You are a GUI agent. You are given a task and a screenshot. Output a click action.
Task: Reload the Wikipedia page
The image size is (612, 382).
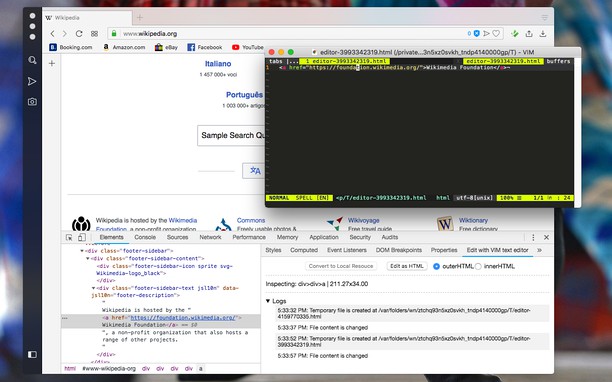pos(79,34)
